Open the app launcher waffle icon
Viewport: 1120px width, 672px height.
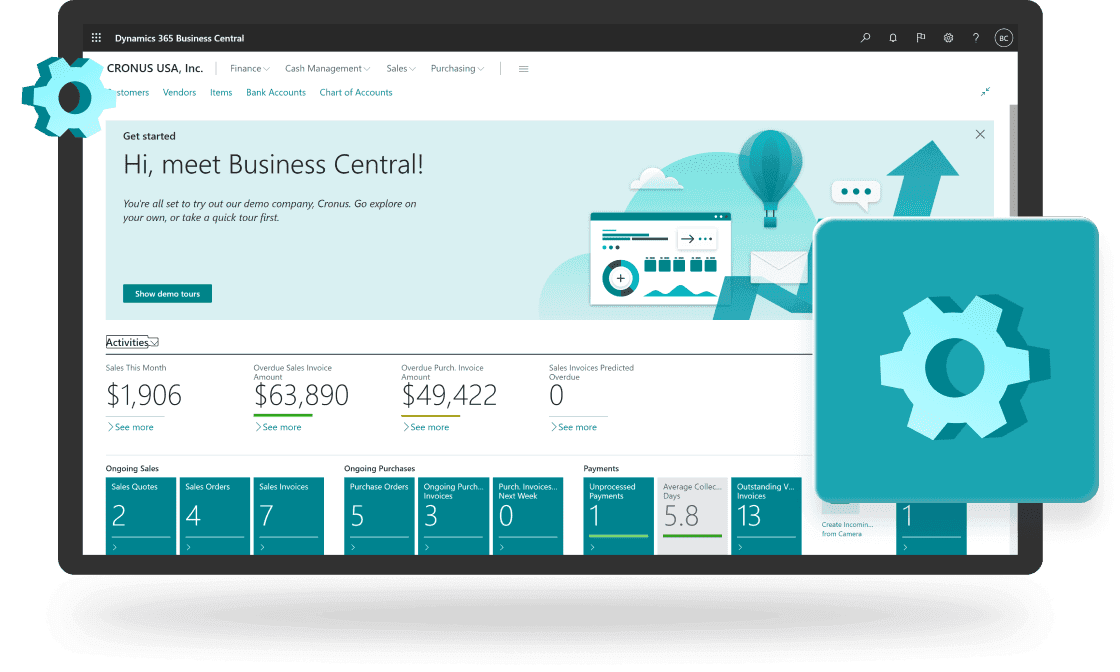tap(97, 38)
